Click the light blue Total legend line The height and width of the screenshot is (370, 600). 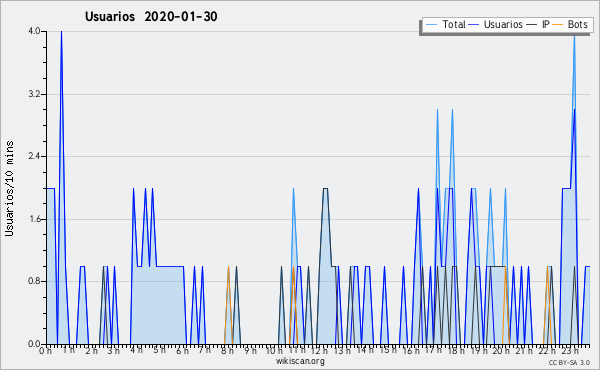click(x=431, y=25)
